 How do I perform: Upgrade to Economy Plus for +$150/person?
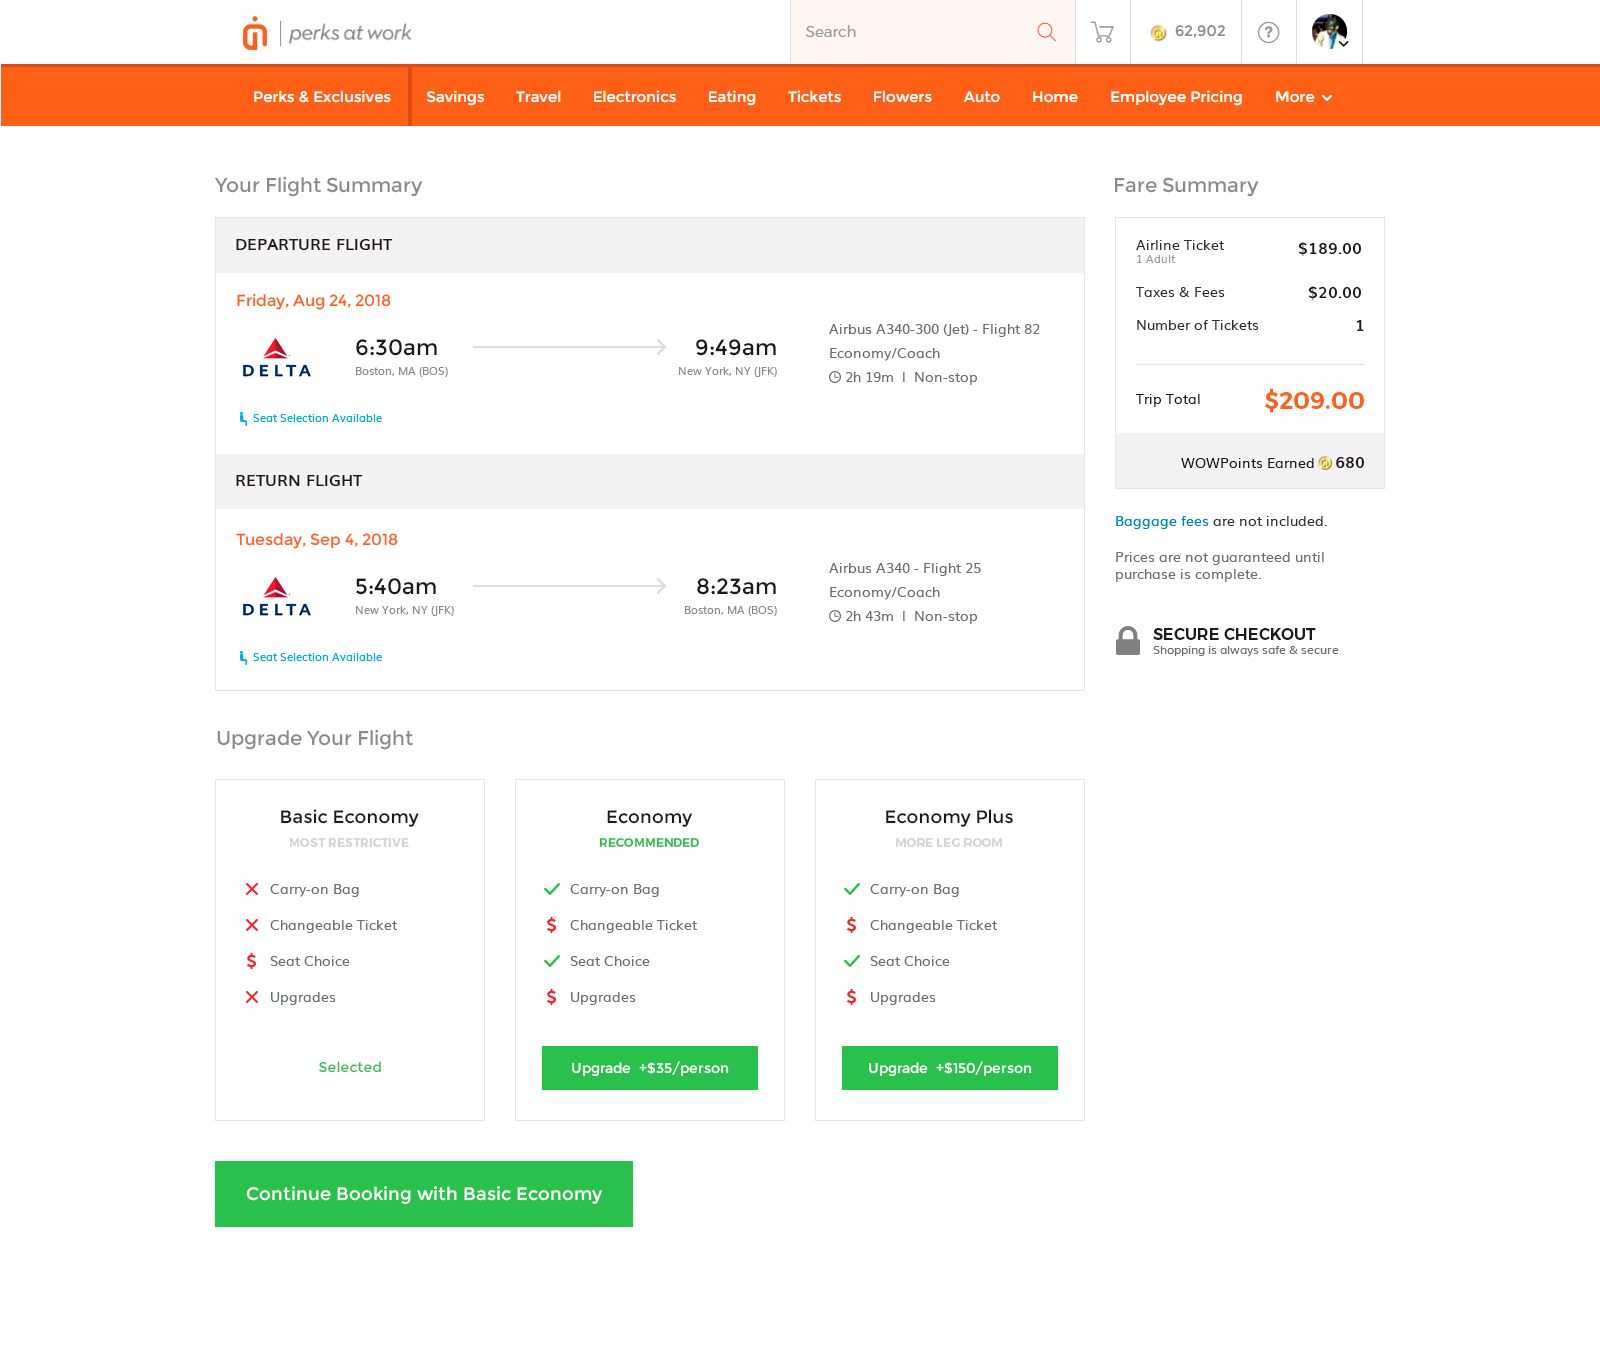click(949, 1068)
